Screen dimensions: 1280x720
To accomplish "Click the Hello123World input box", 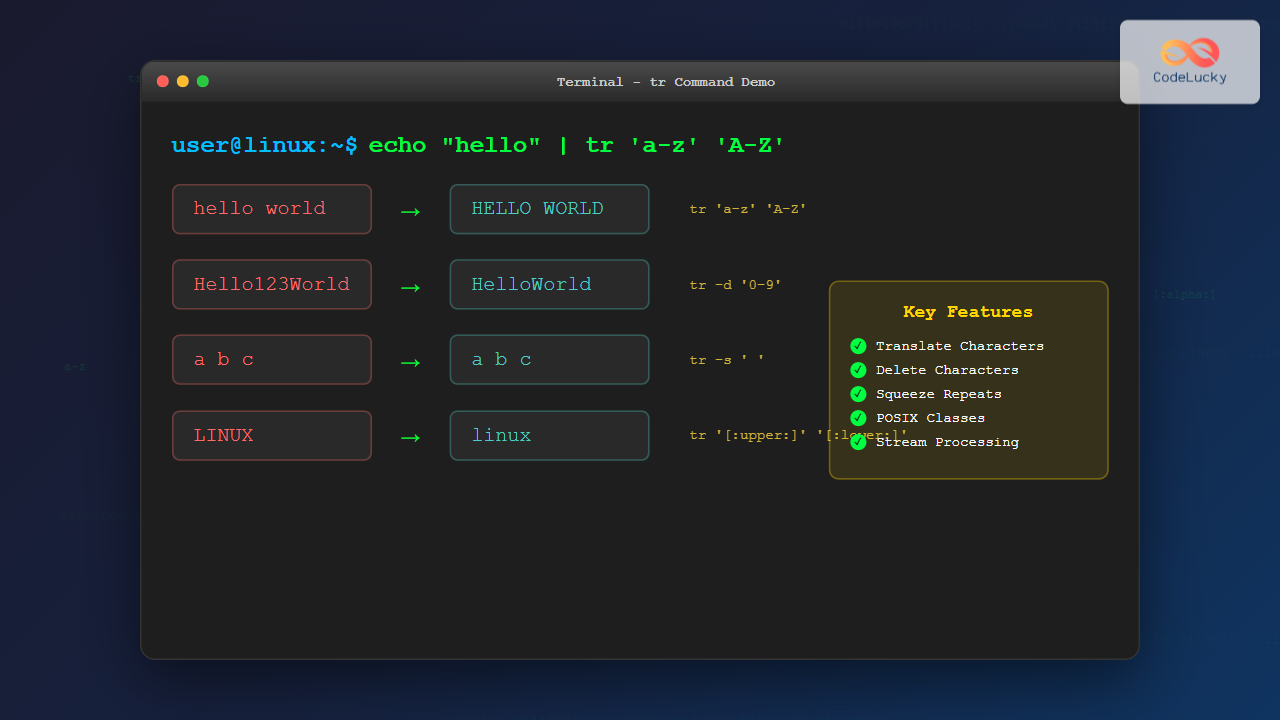I will 272,285.
